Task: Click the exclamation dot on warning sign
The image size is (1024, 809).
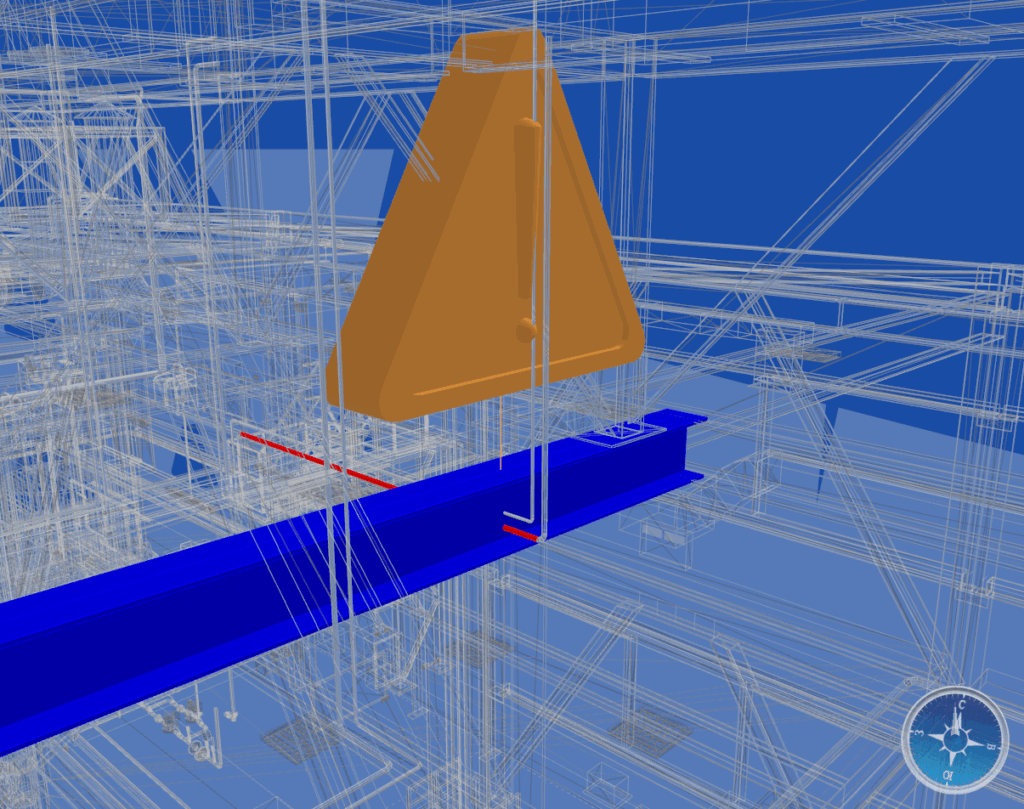Action: 525,329
